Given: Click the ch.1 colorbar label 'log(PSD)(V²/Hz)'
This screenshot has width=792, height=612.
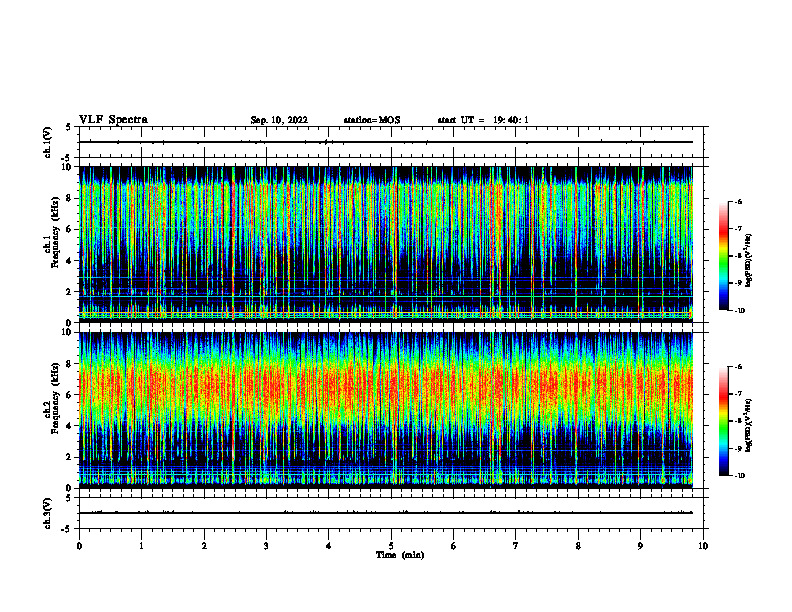Looking at the screenshot, I should pos(749,261).
